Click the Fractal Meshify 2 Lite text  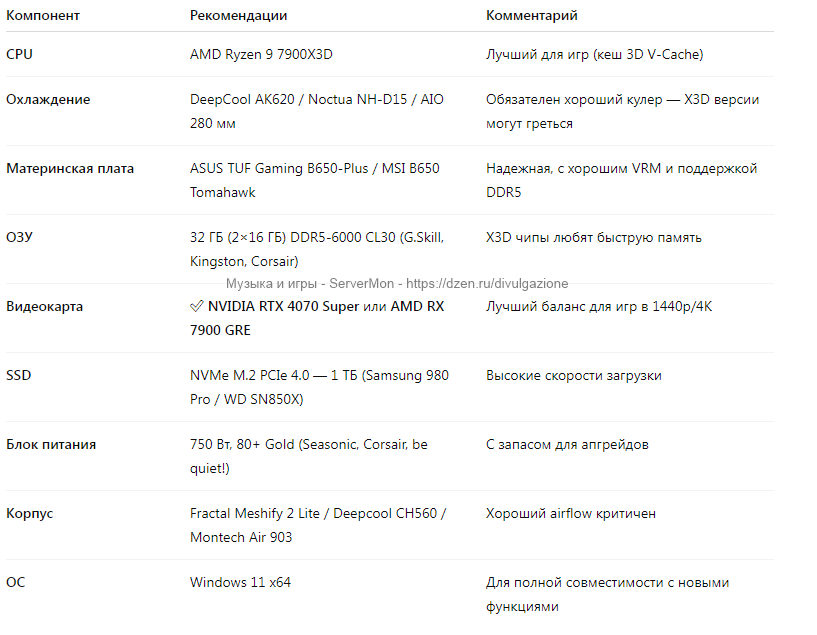255,514
